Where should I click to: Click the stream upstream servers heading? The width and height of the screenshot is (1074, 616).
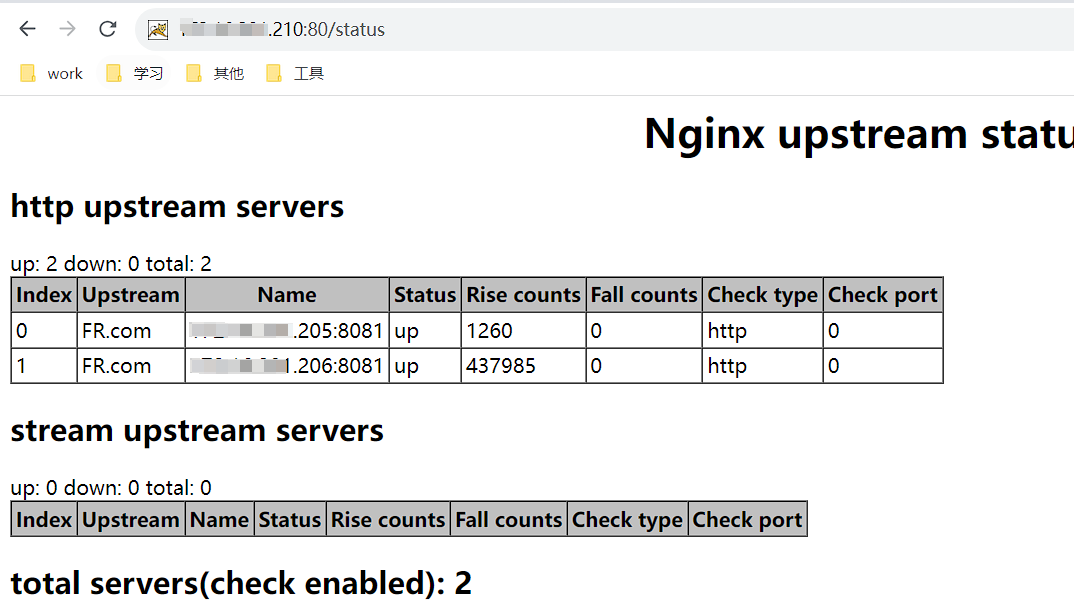pyautogui.click(x=197, y=430)
